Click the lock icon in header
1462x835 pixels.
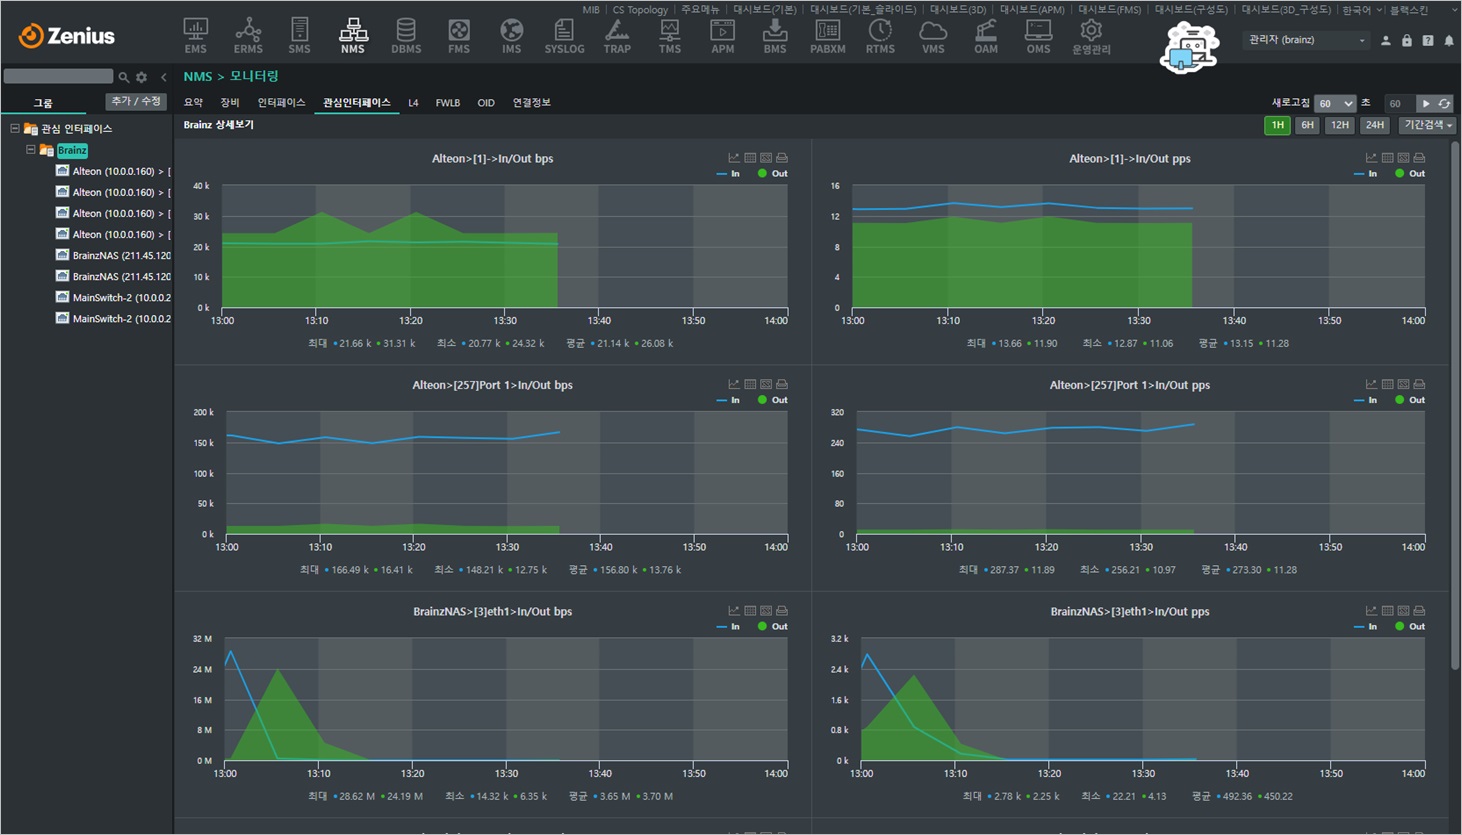[x=1407, y=41]
